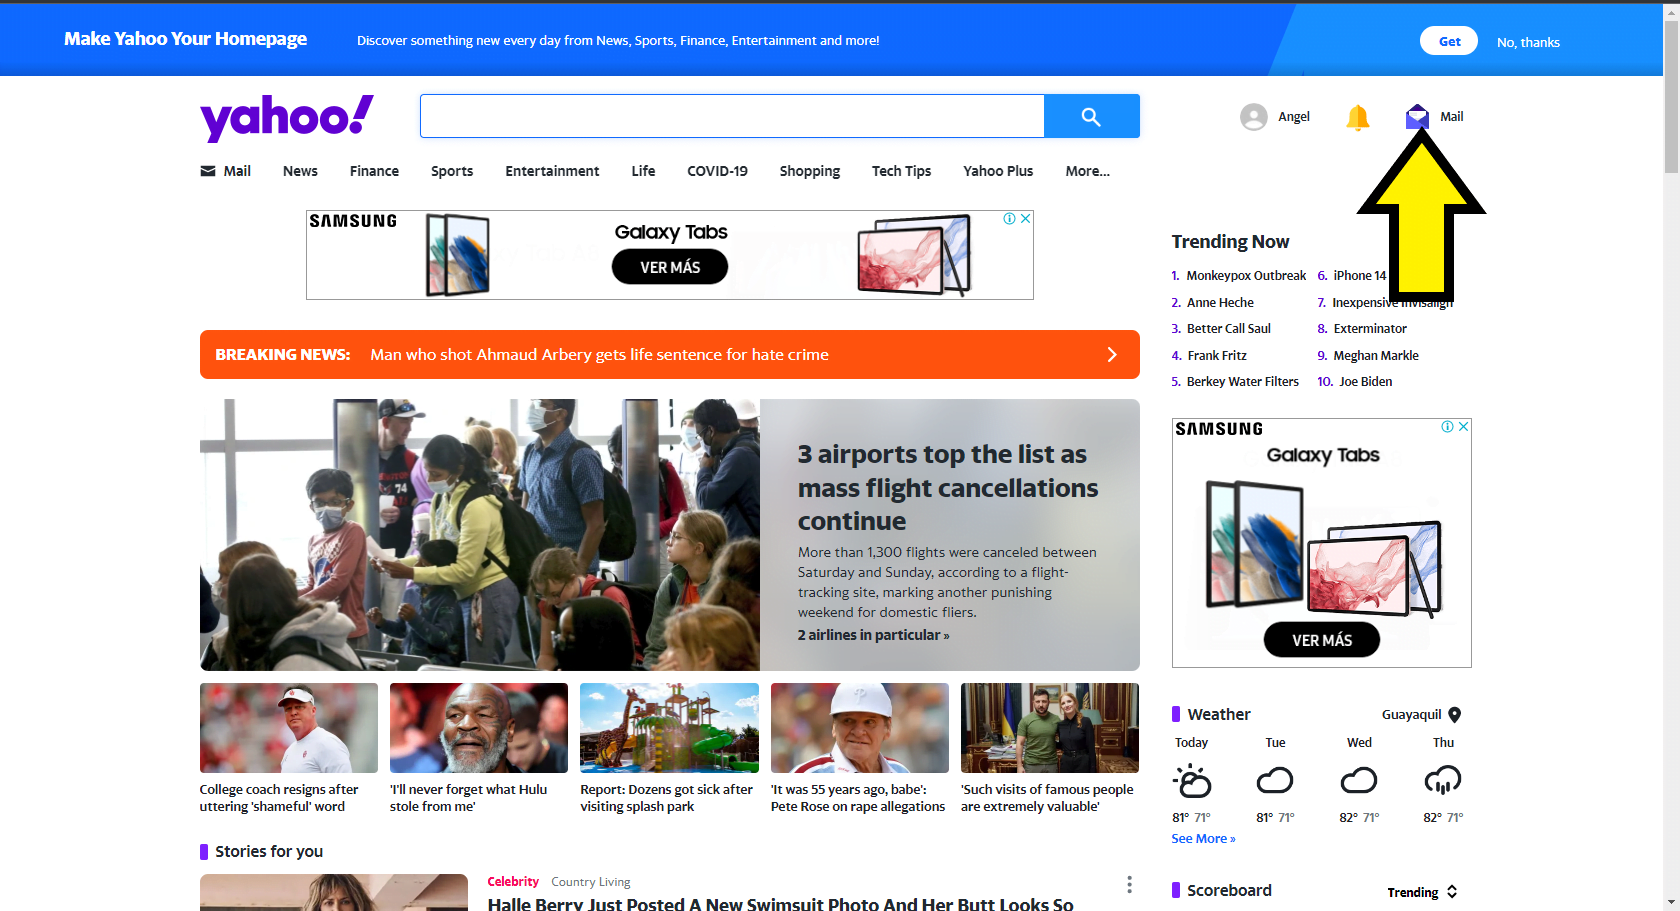Click the See More weather link
1680x911 pixels.
coord(1203,839)
